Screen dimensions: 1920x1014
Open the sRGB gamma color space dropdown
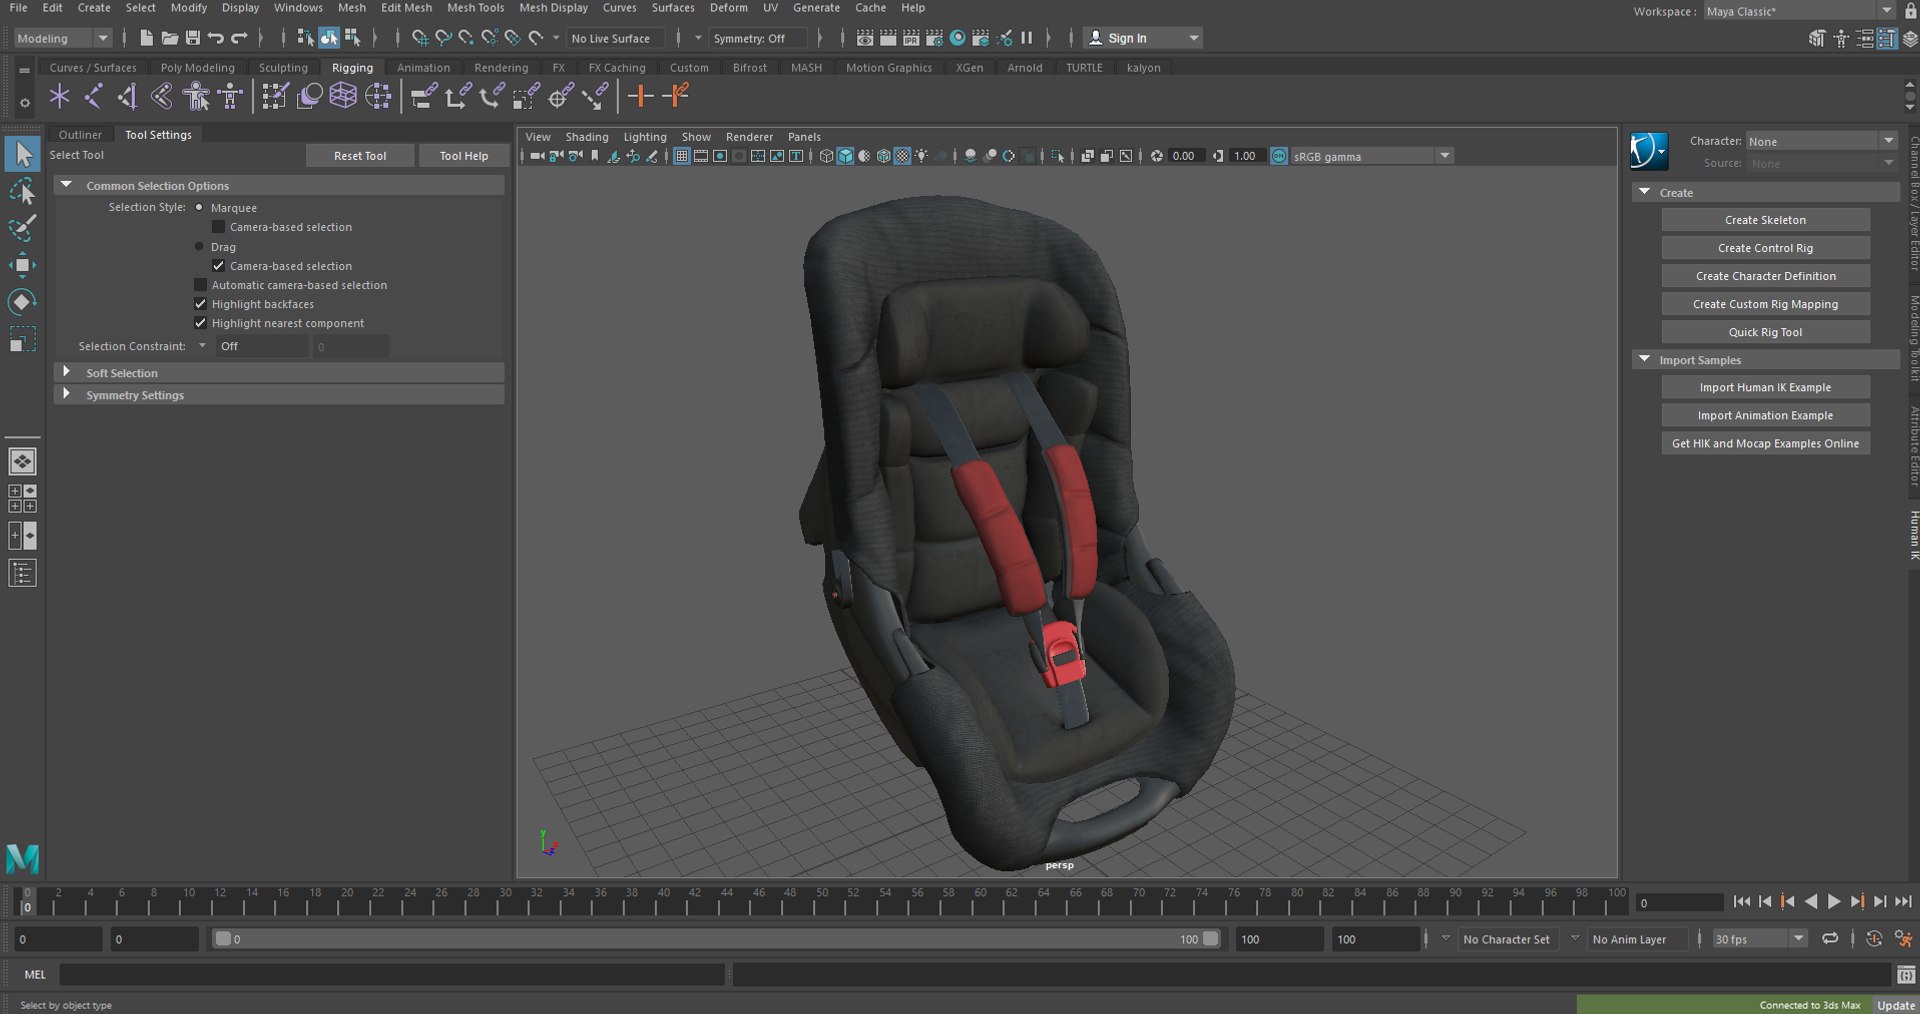(1371, 156)
